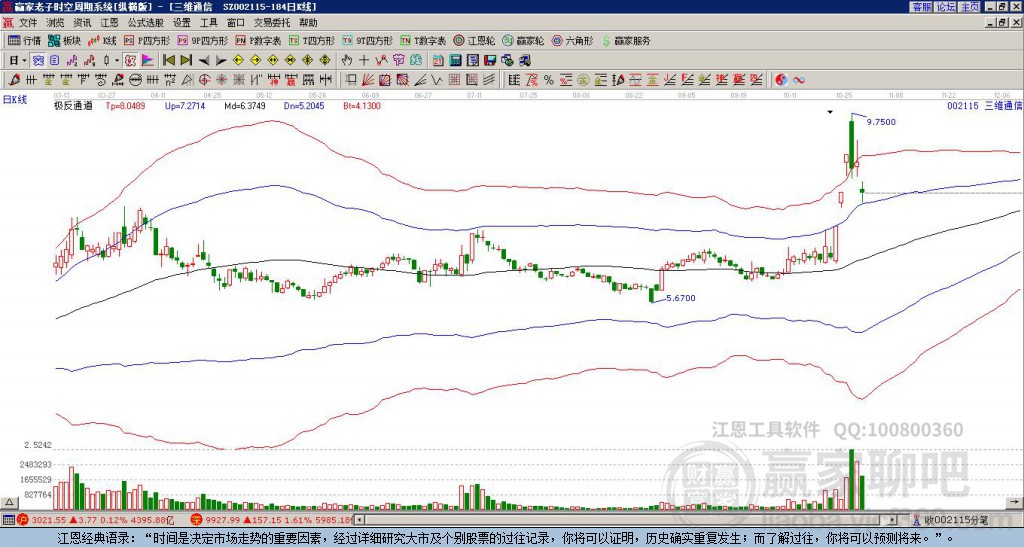This screenshot has width=1024, height=548.
Task: Click the save floppy disk icon
Action: [490, 61]
